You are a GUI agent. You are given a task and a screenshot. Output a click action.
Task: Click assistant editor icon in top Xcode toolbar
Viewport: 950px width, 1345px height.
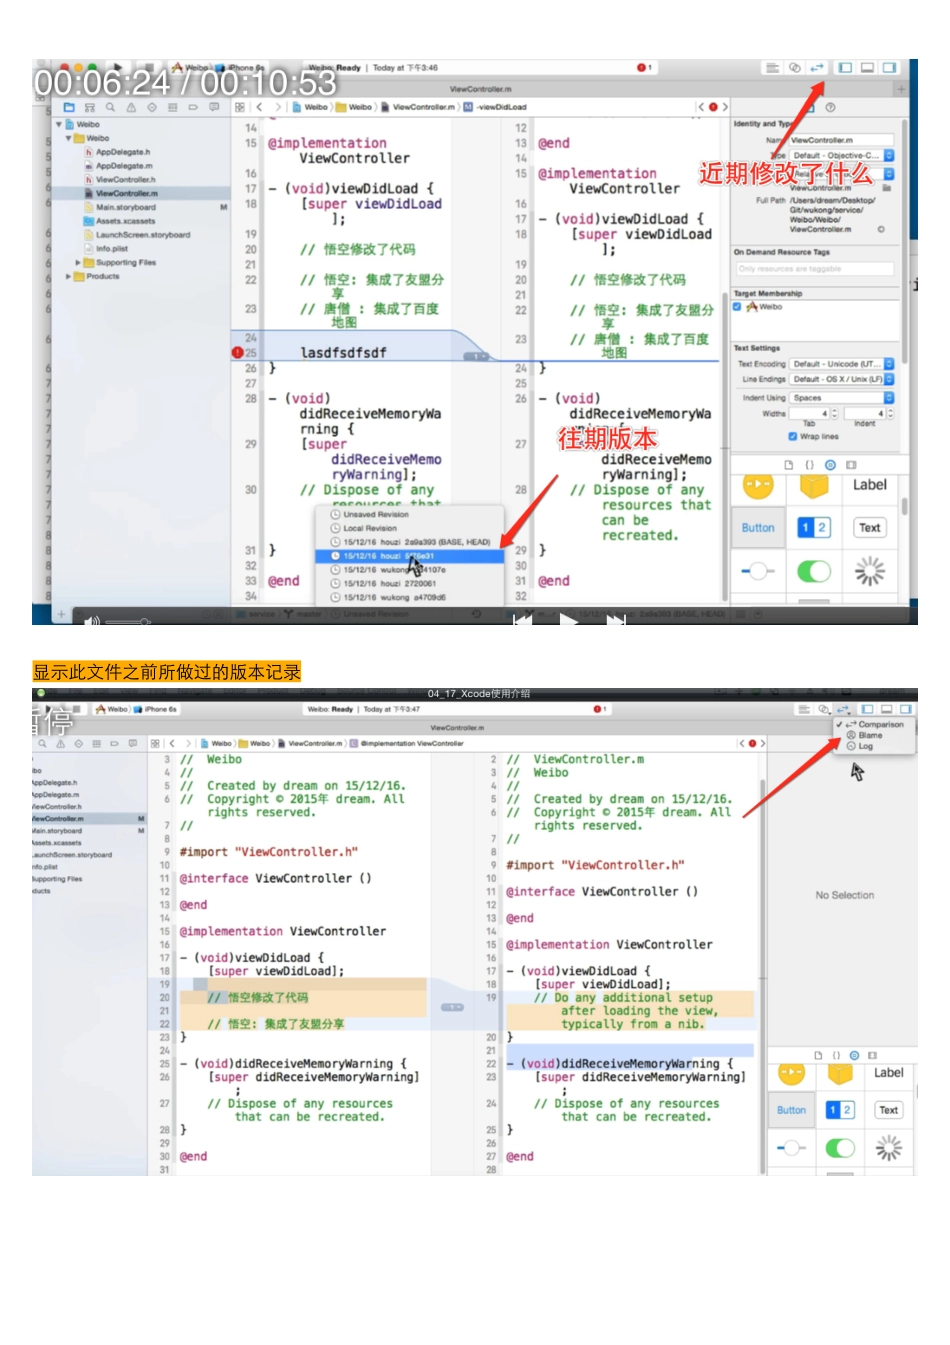click(795, 68)
